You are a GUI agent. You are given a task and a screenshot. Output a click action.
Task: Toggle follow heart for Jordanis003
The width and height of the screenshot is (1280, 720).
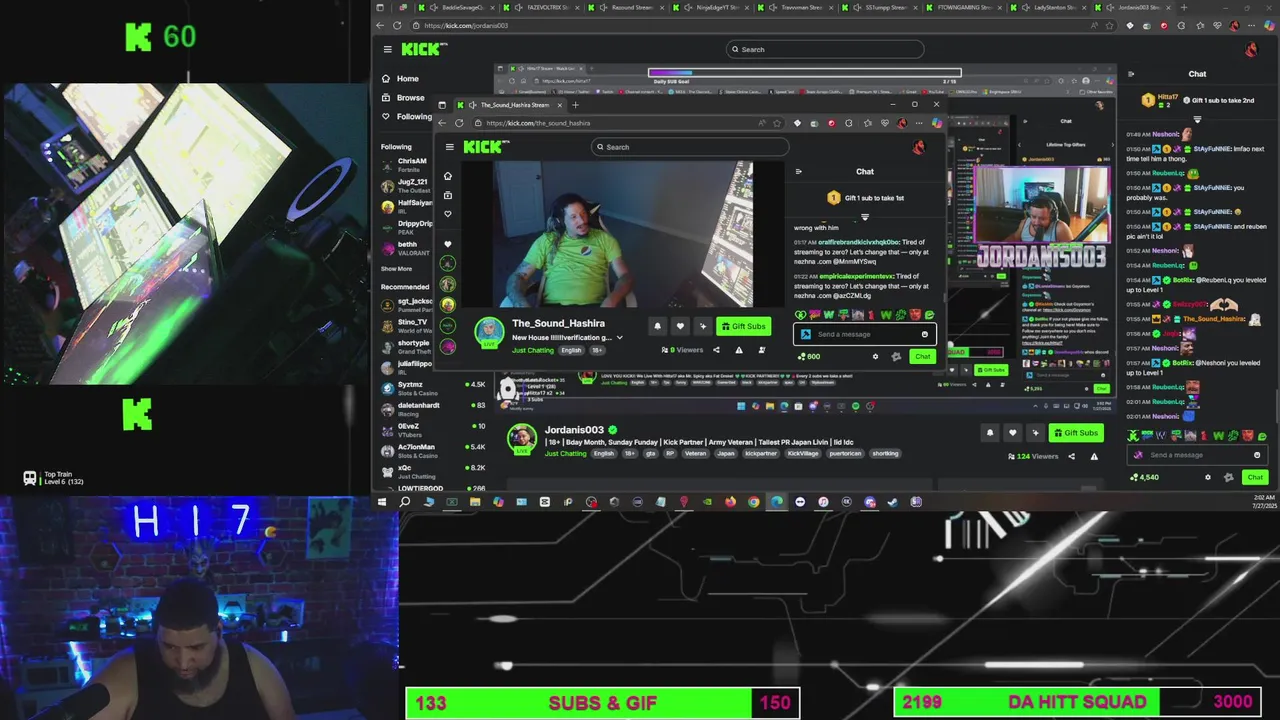click(1012, 433)
